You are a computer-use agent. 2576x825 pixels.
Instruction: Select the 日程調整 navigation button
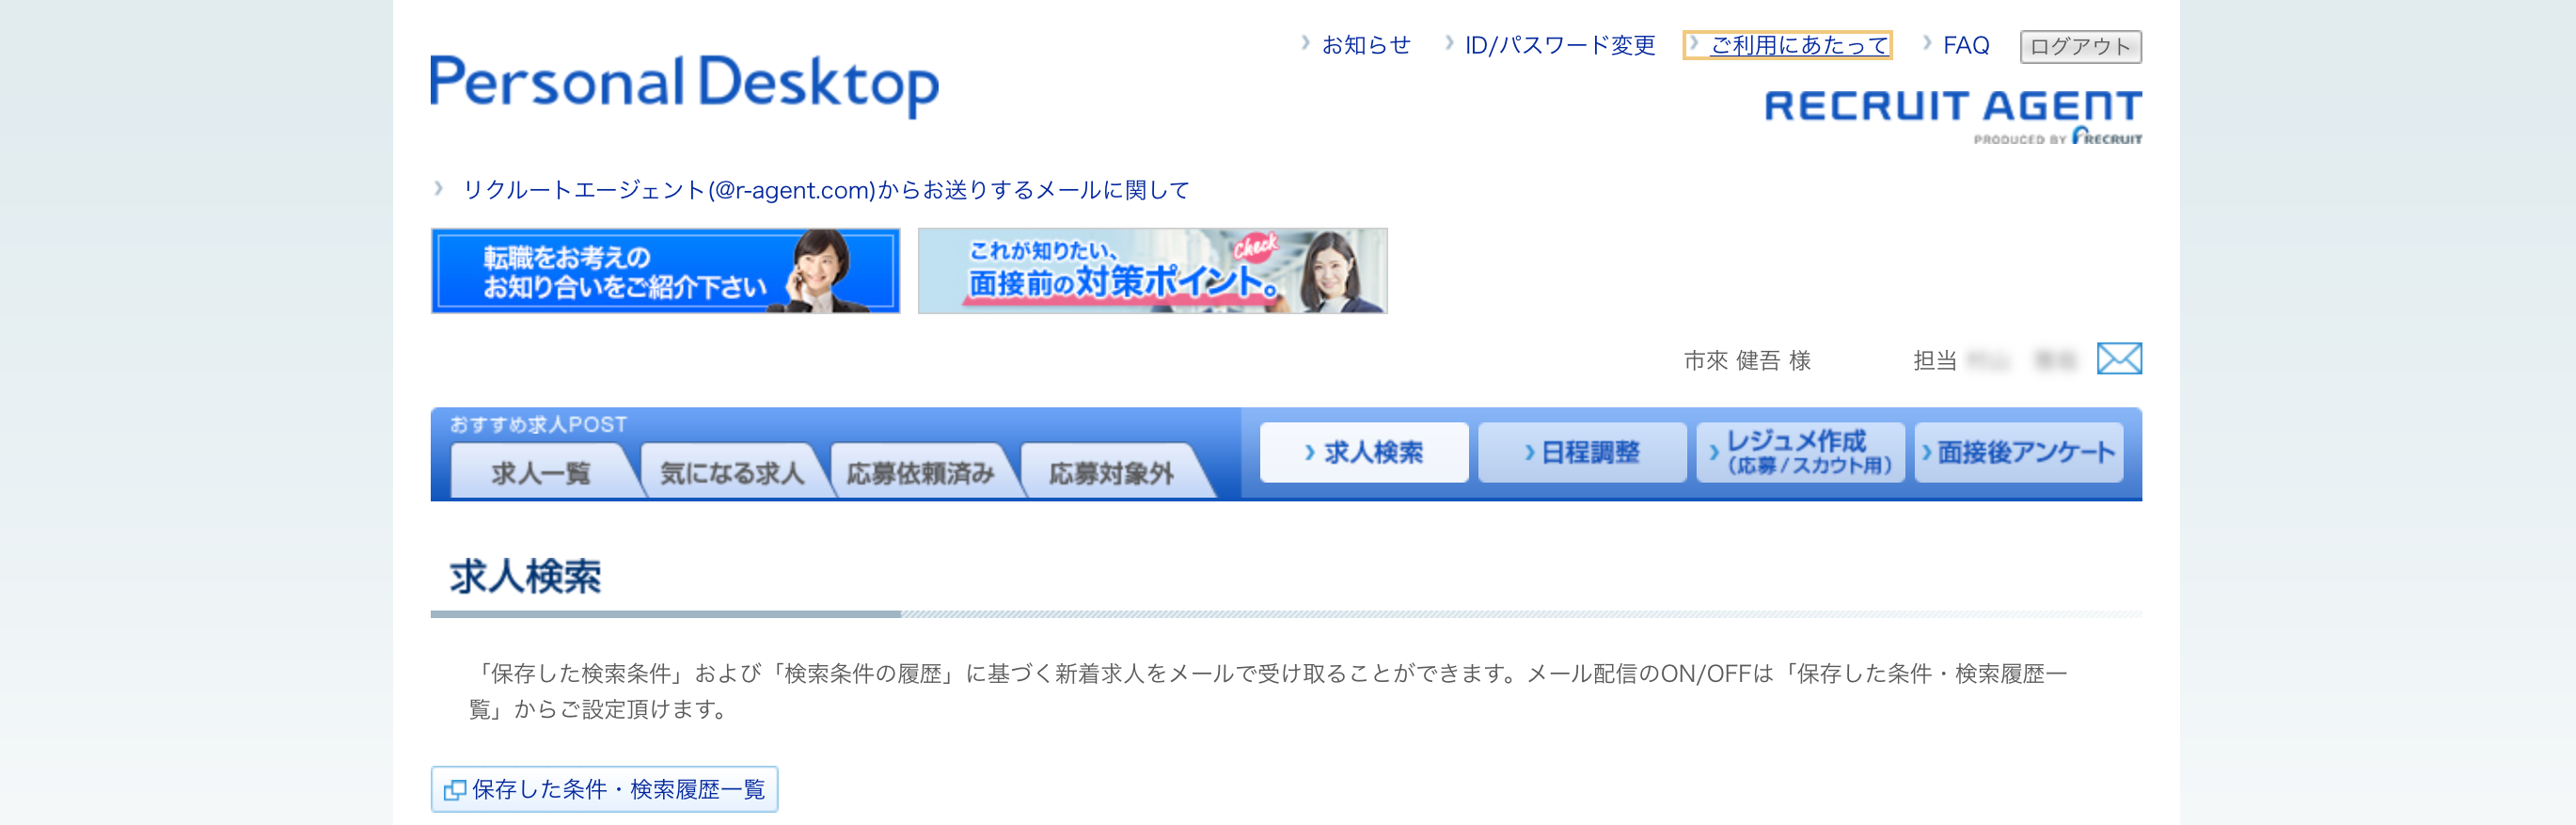tap(1582, 452)
